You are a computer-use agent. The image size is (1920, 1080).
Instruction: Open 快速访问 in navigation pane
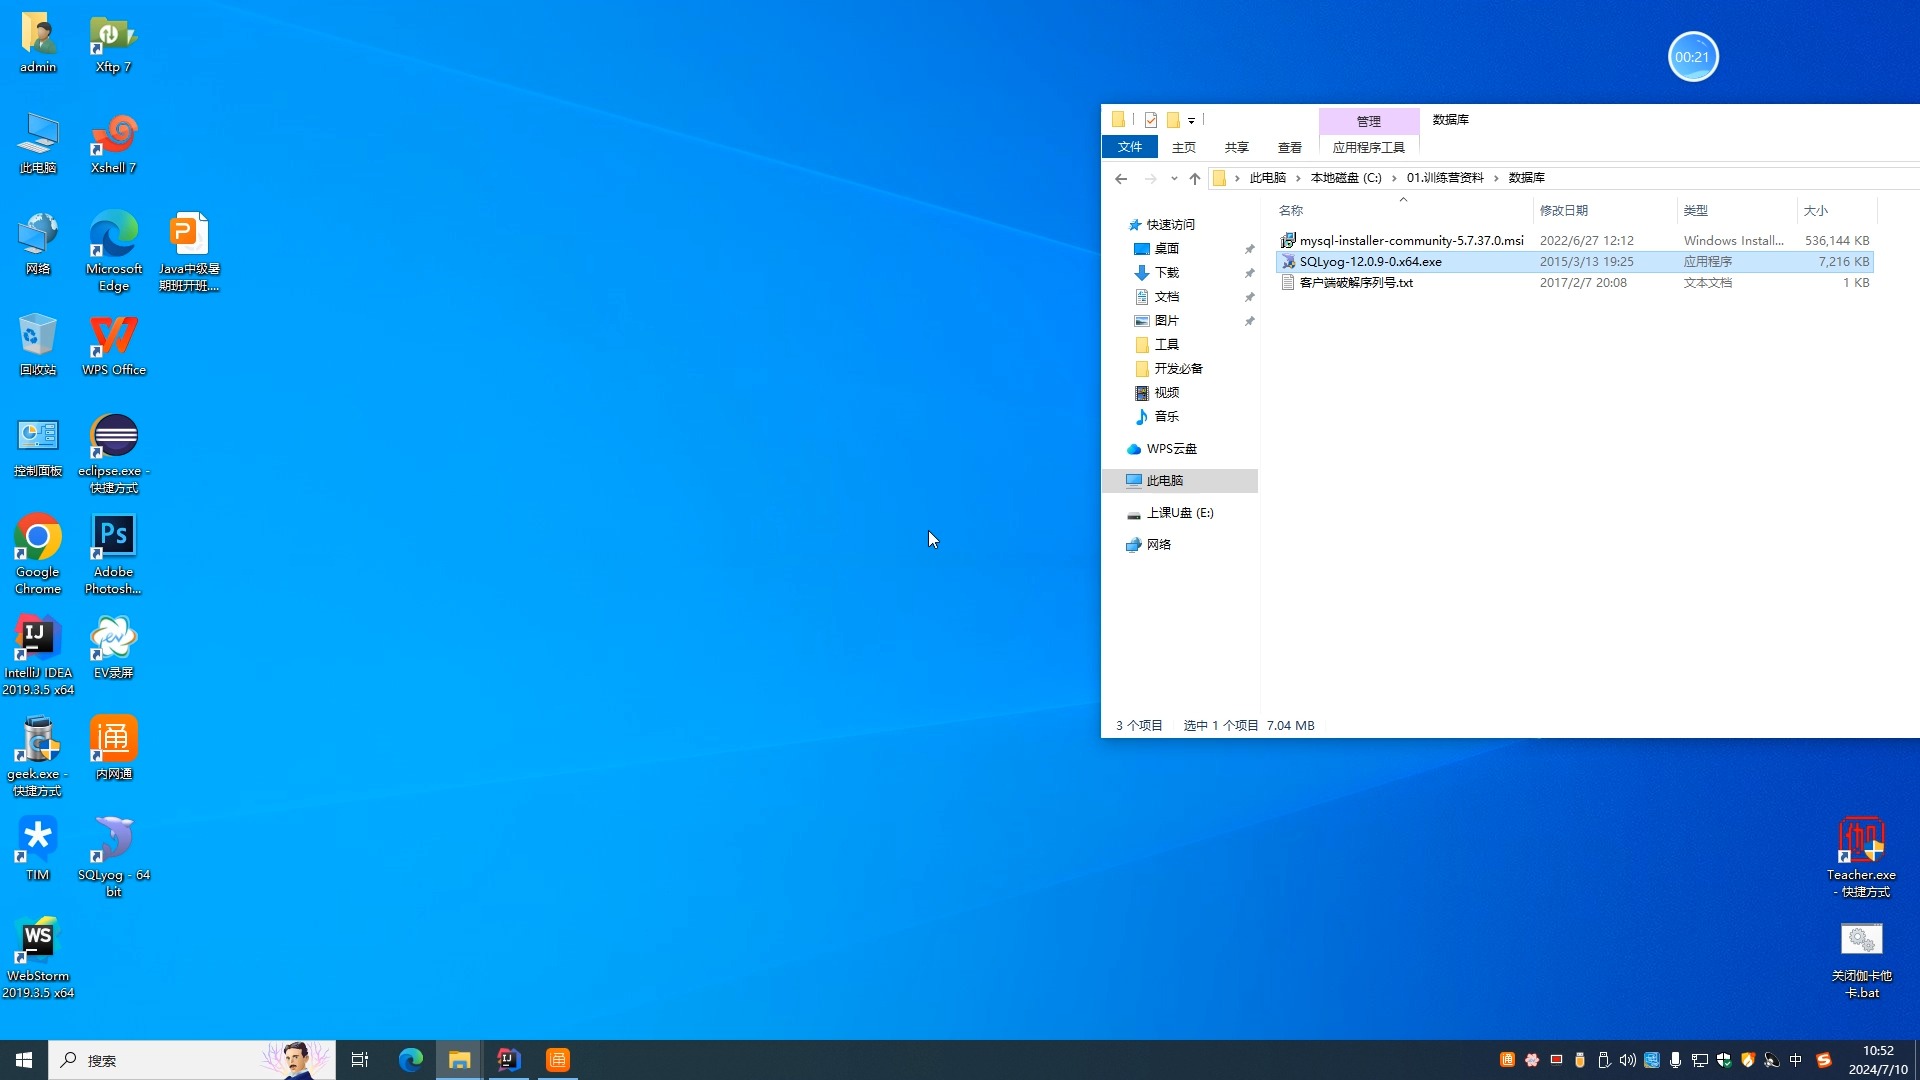(x=1170, y=225)
